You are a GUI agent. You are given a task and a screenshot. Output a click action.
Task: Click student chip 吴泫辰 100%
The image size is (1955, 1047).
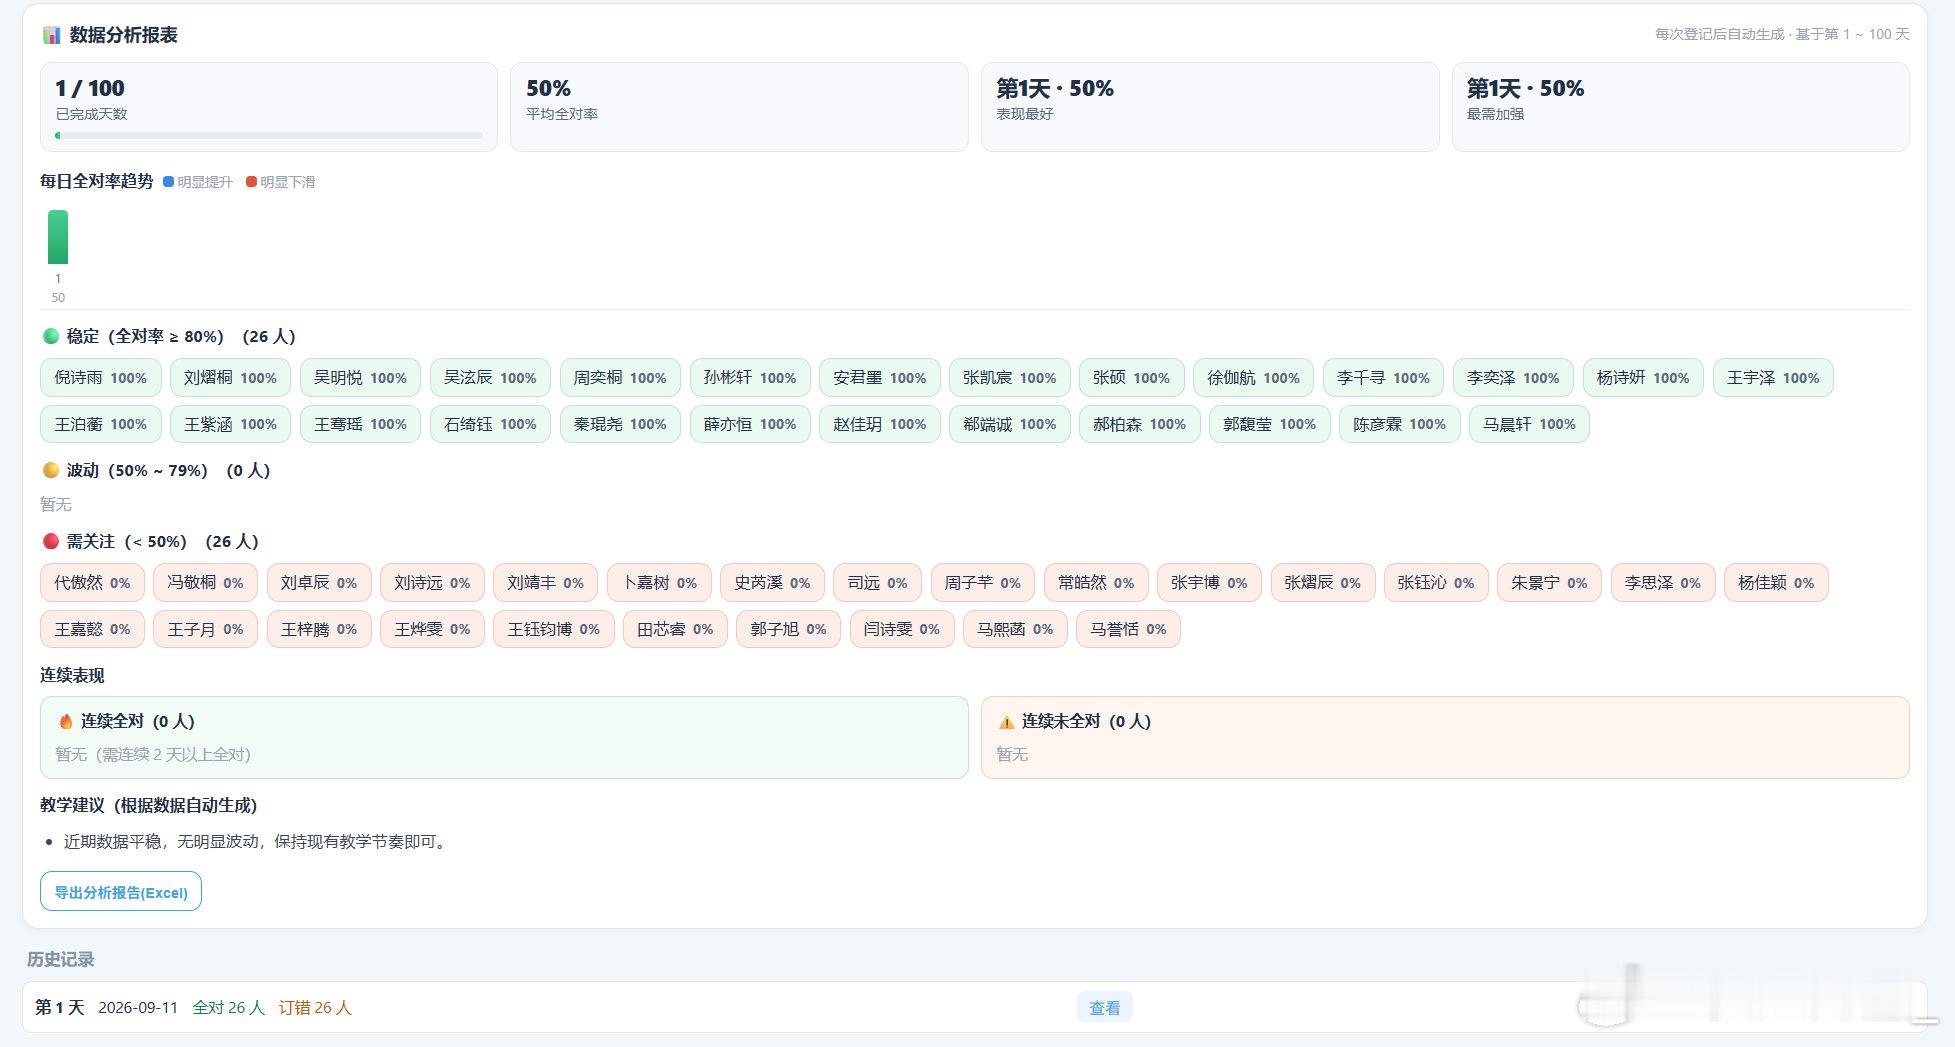[x=491, y=378]
